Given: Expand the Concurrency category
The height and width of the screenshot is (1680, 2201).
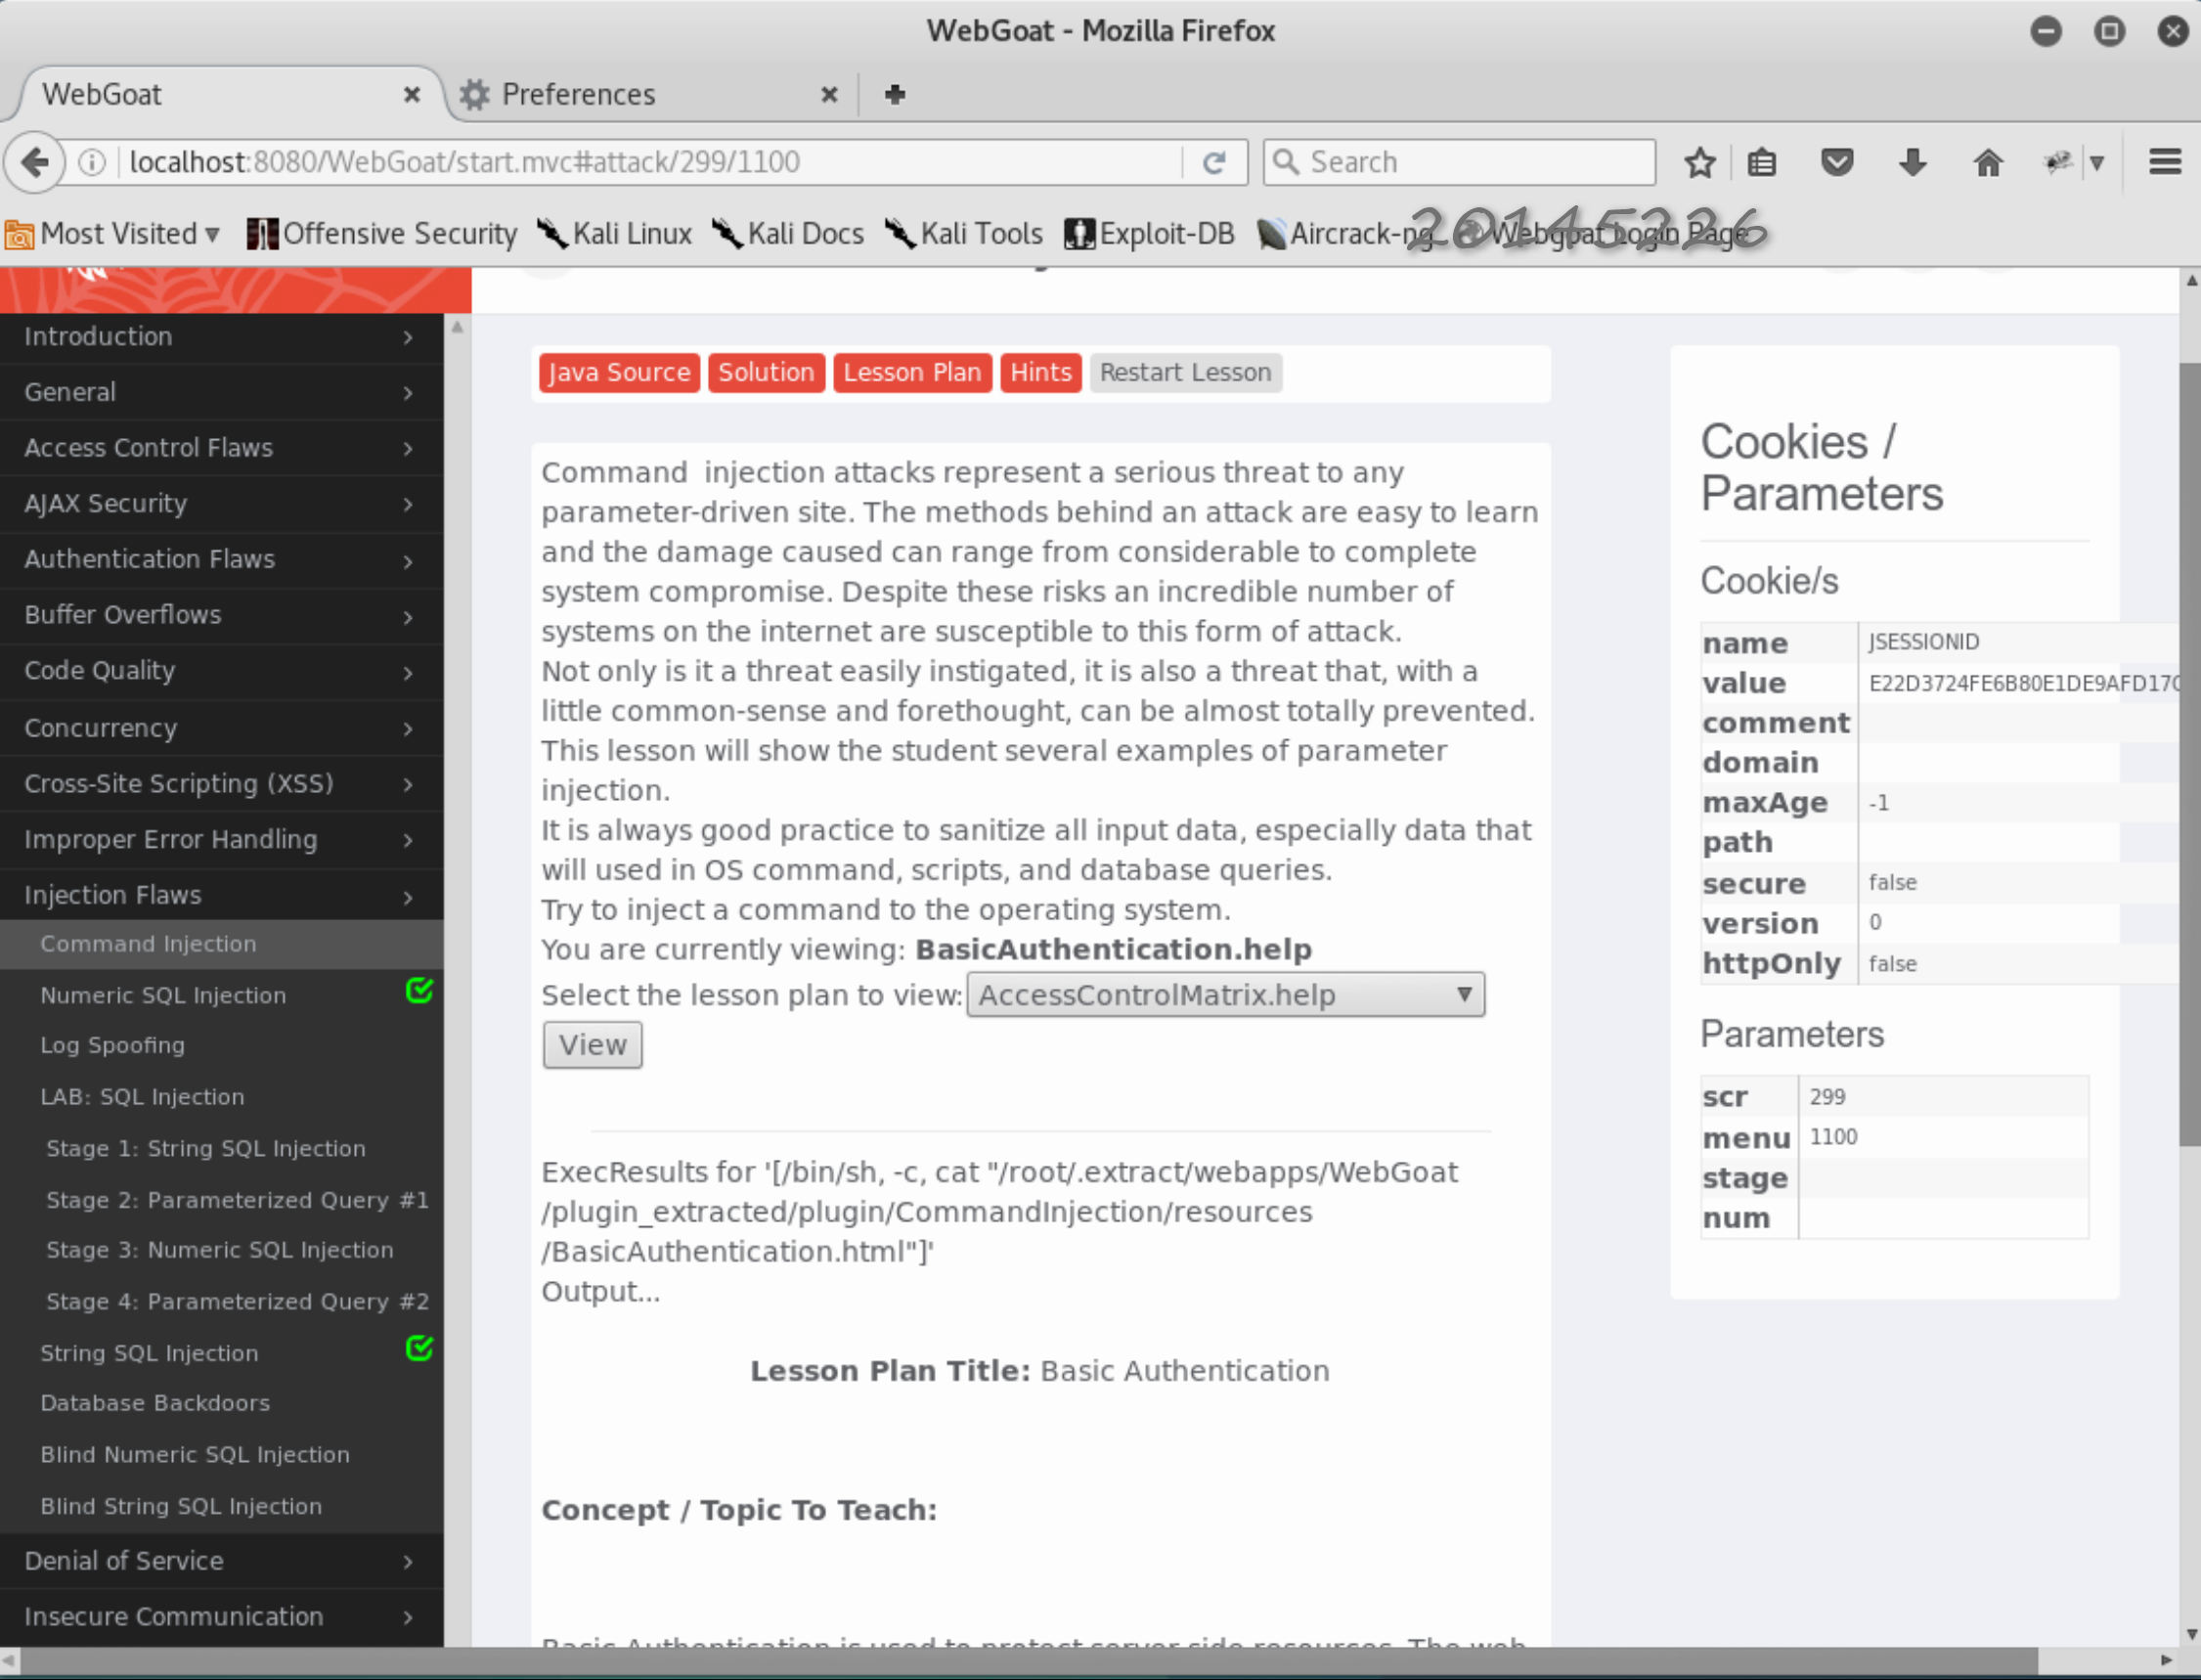Looking at the screenshot, I should (x=221, y=728).
